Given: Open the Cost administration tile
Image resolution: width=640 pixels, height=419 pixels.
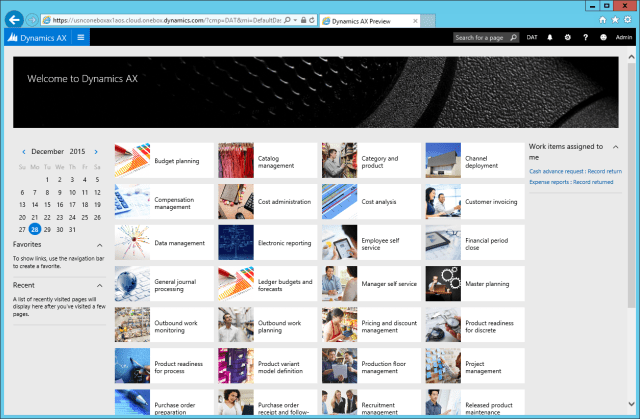Looking at the screenshot, I should click(x=267, y=202).
